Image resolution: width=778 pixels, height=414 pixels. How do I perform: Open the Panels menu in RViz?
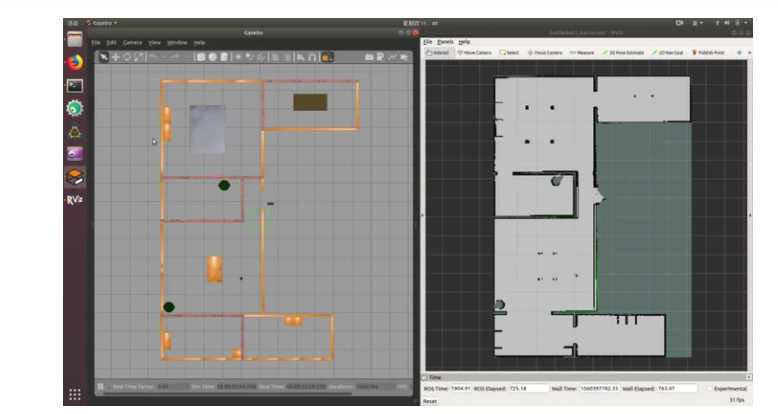(445, 42)
